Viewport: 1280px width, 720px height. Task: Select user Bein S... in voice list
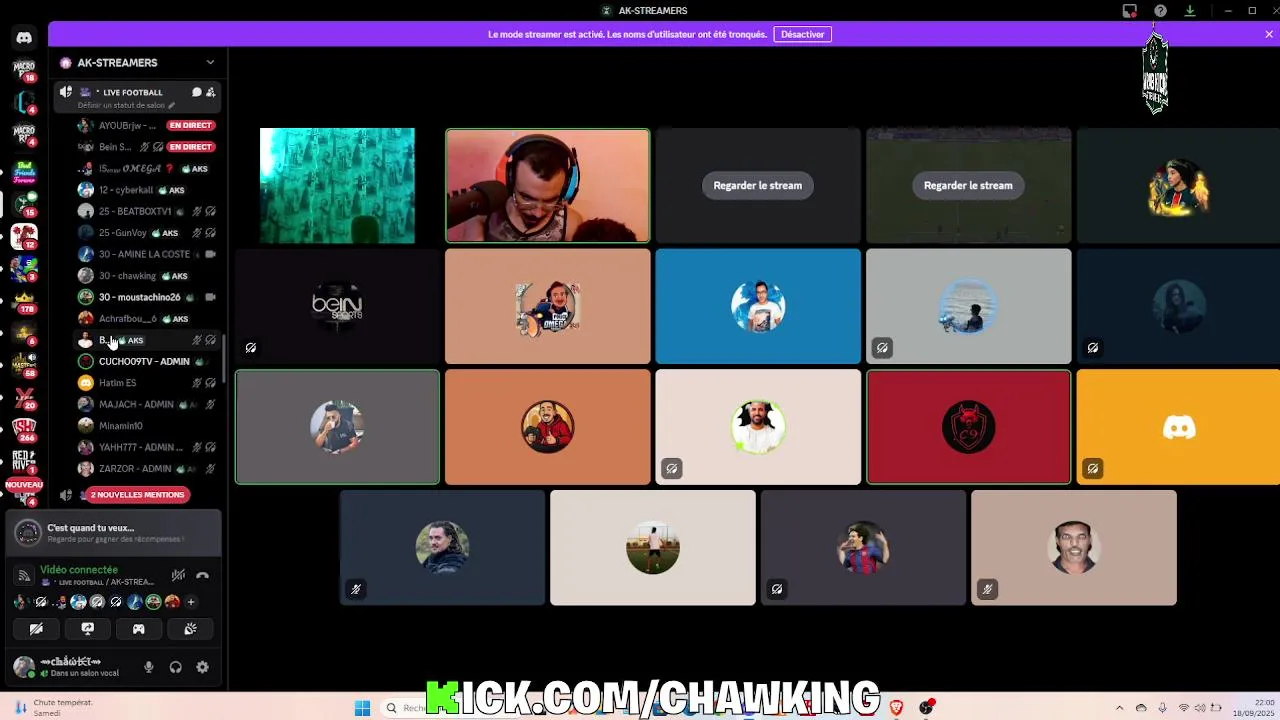pos(147,147)
